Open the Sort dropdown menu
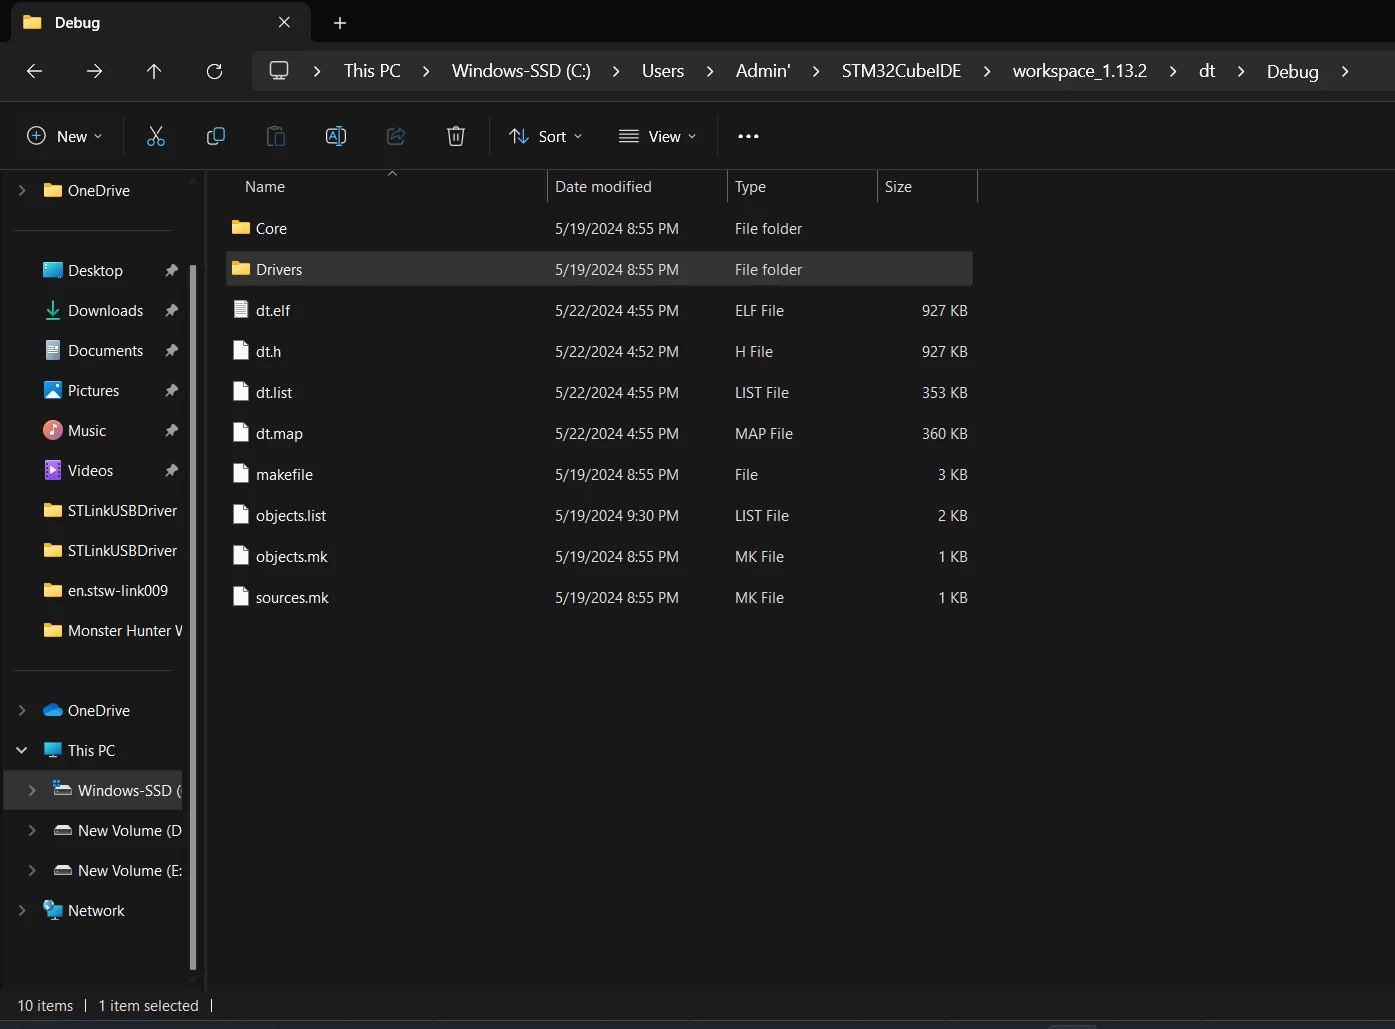The image size is (1395, 1029). click(546, 136)
